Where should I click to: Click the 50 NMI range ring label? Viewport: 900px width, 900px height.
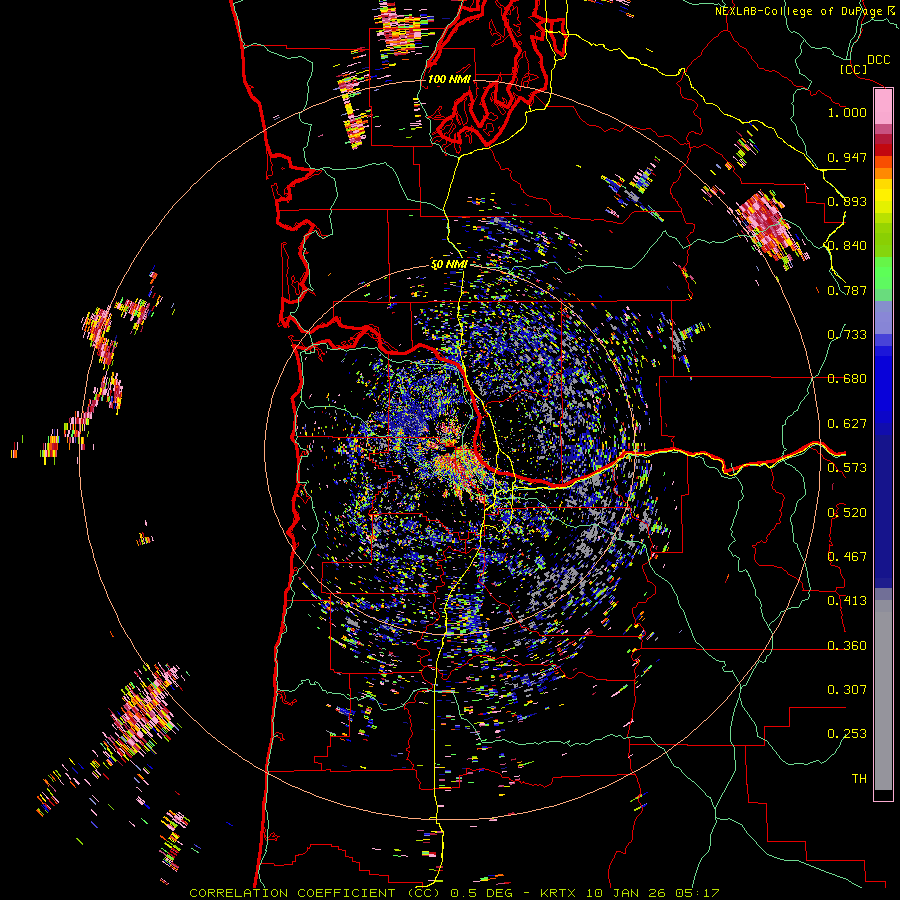(449, 265)
